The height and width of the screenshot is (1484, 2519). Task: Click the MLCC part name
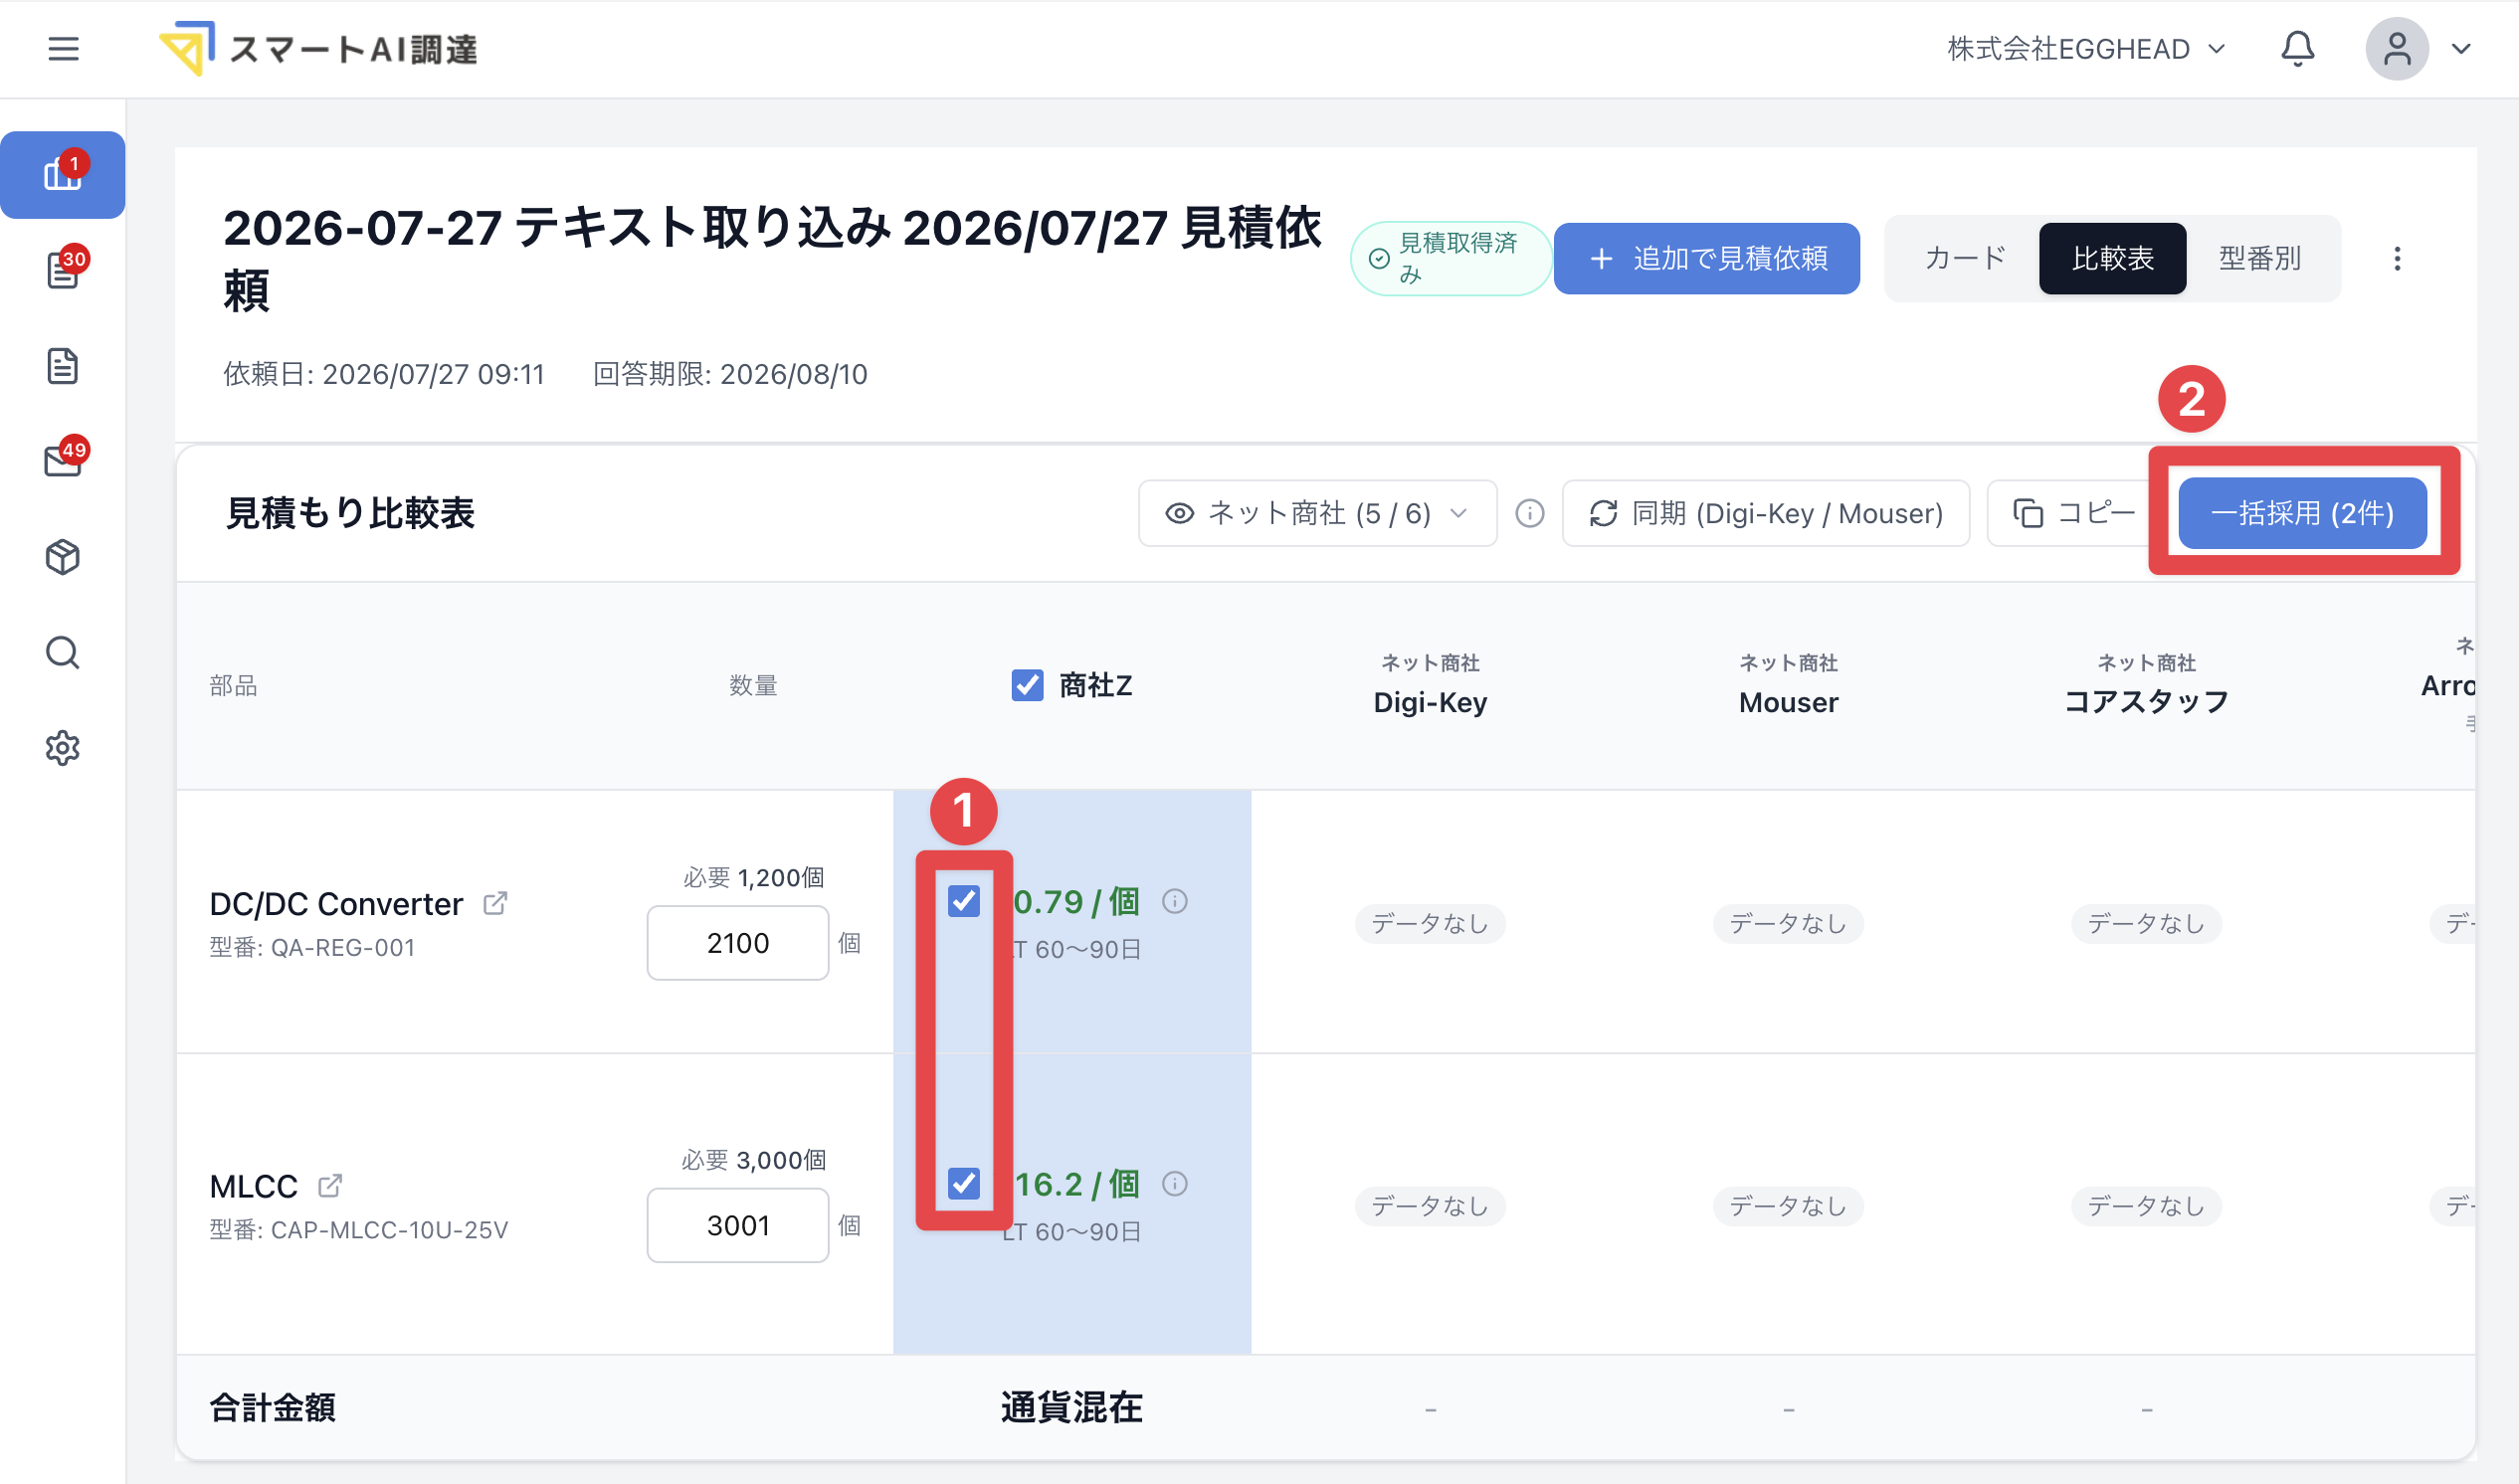[253, 1186]
